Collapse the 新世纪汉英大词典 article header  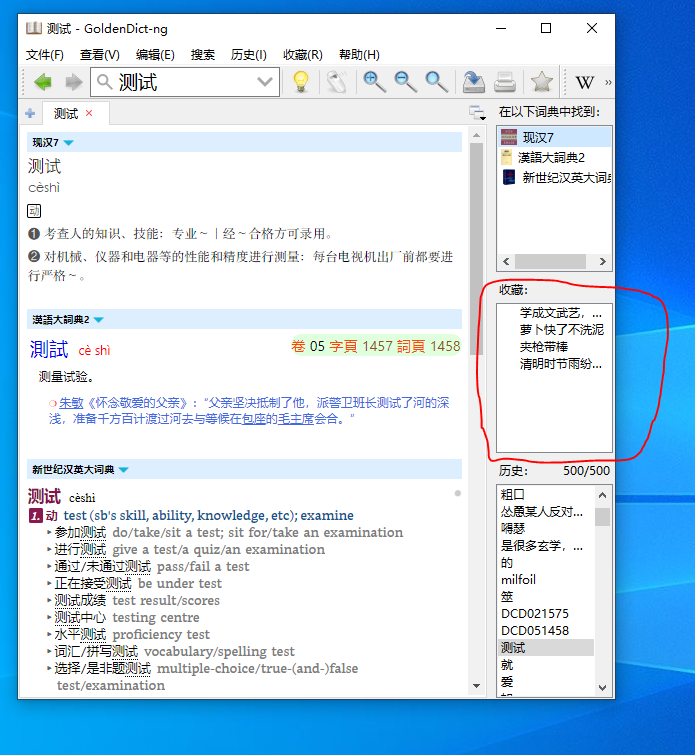pos(124,469)
